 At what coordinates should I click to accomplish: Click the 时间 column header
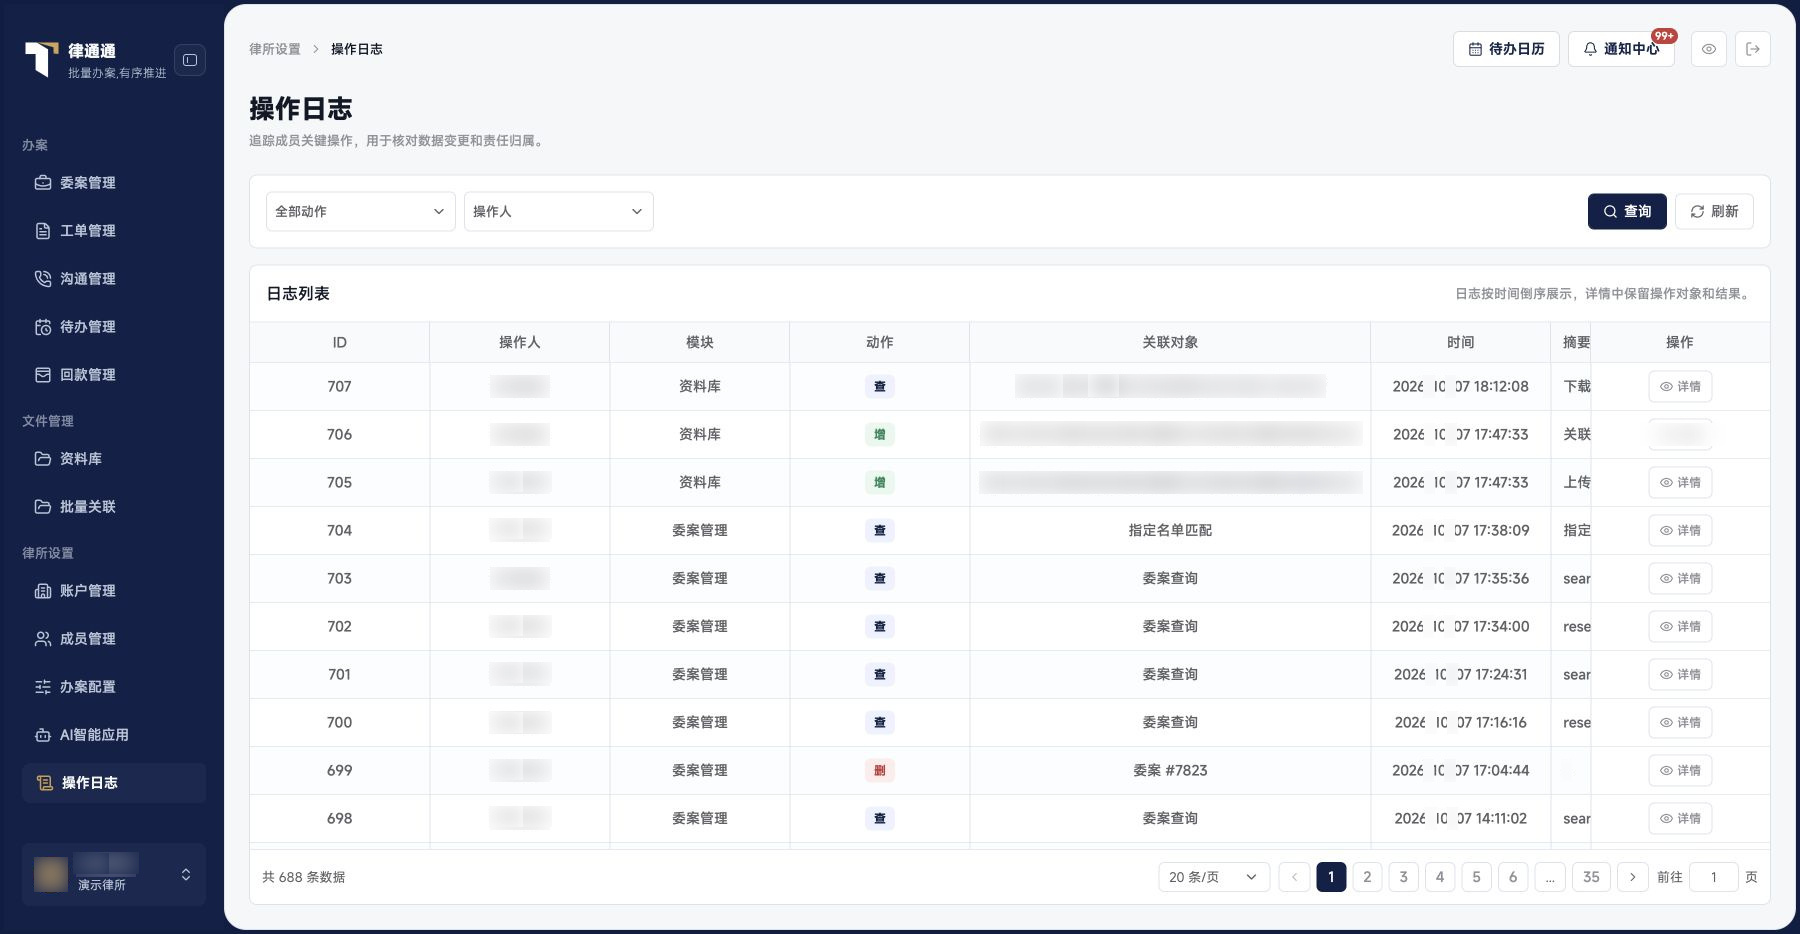click(x=1460, y=343)
